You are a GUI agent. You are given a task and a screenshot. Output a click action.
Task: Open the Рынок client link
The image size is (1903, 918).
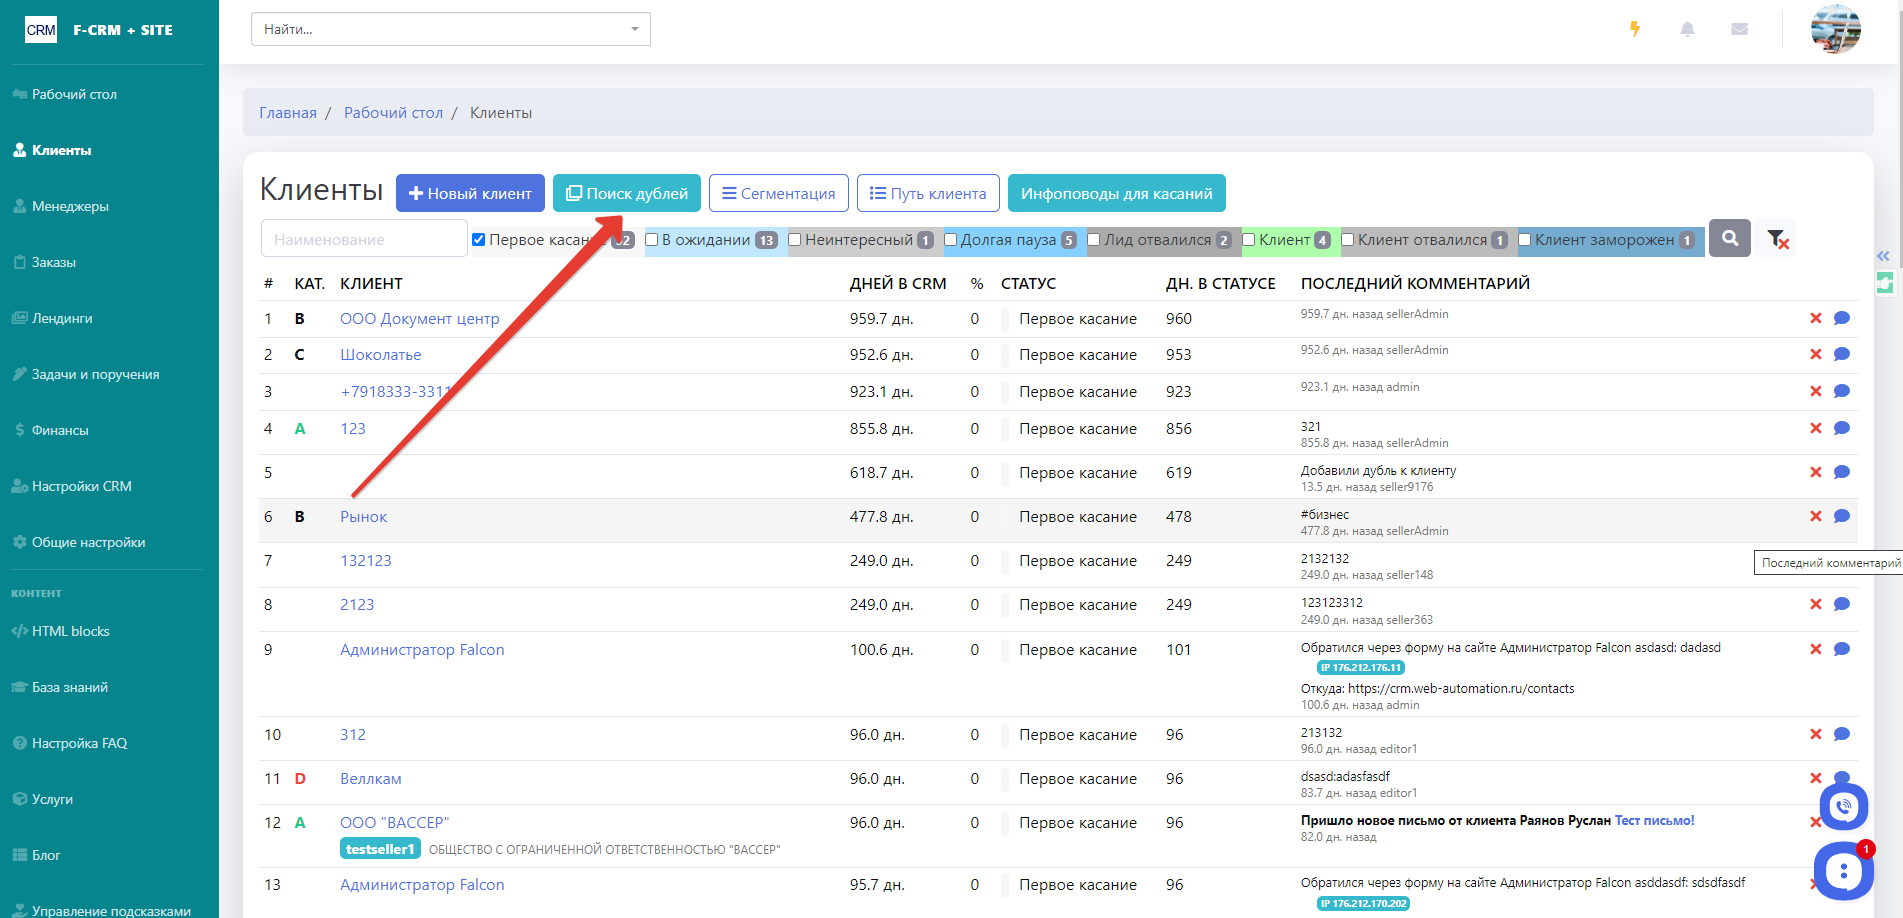(363, 517)
